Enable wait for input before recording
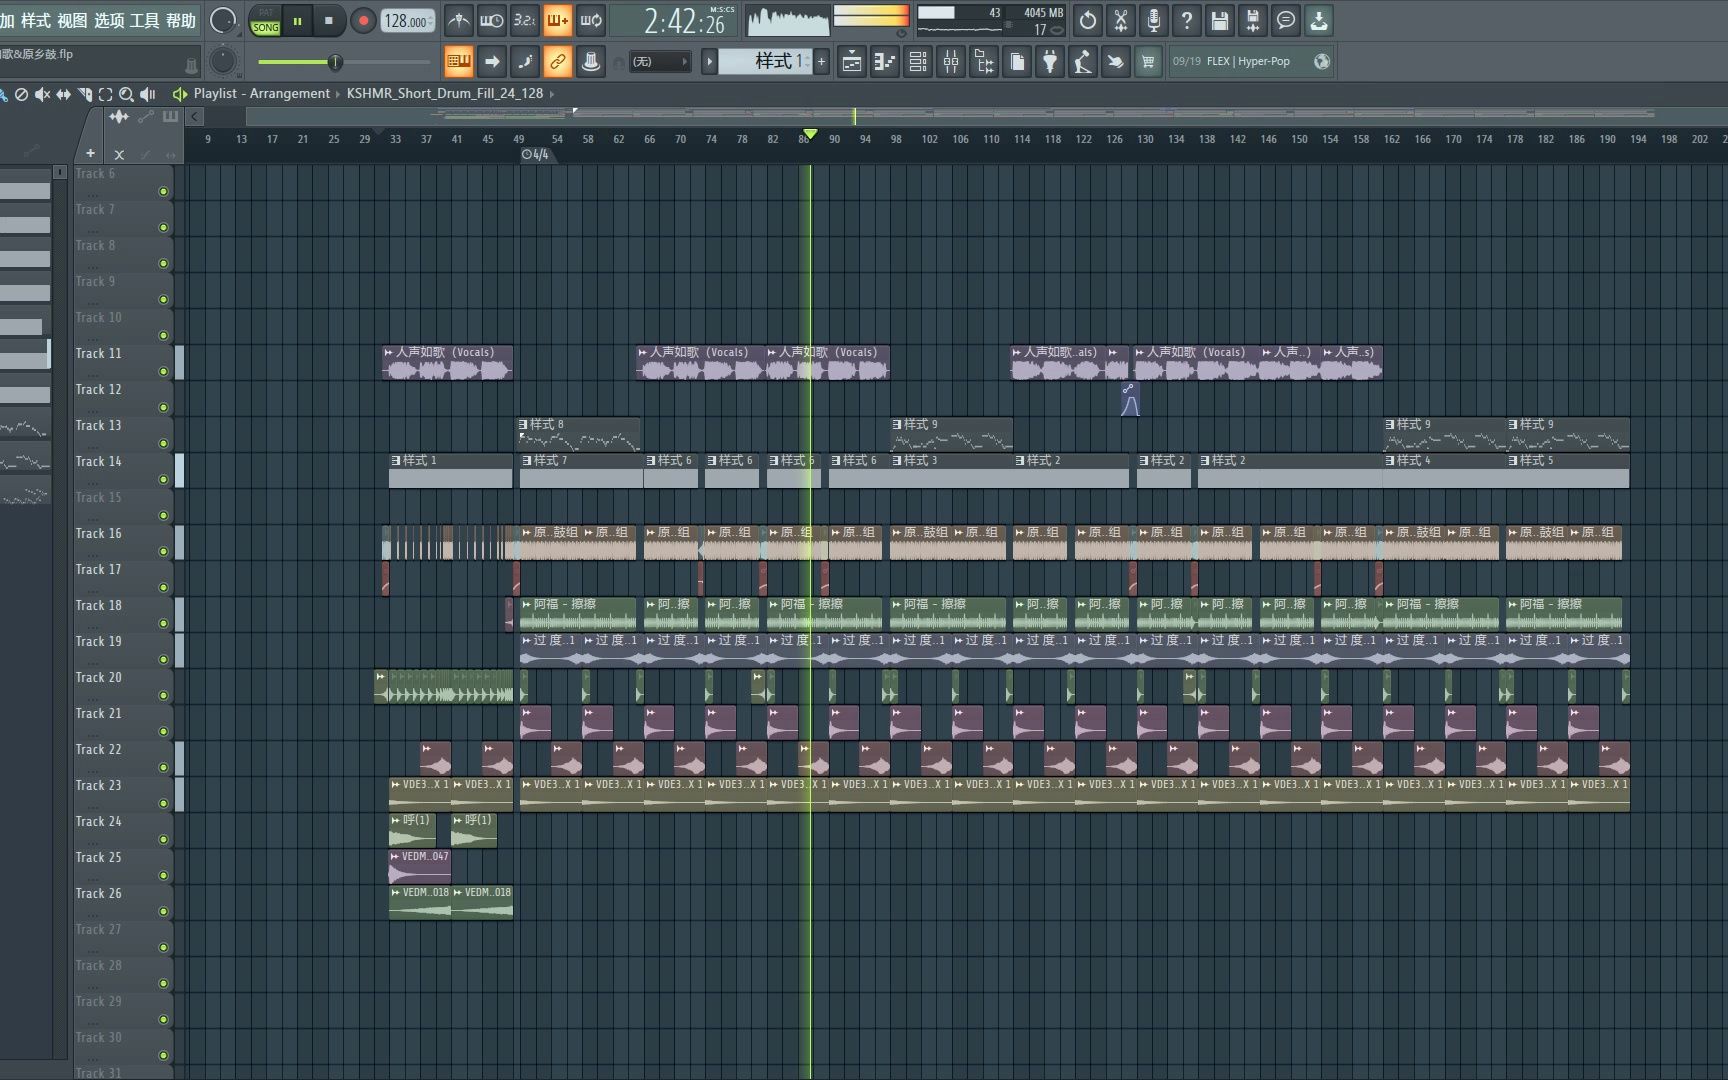 492,20
